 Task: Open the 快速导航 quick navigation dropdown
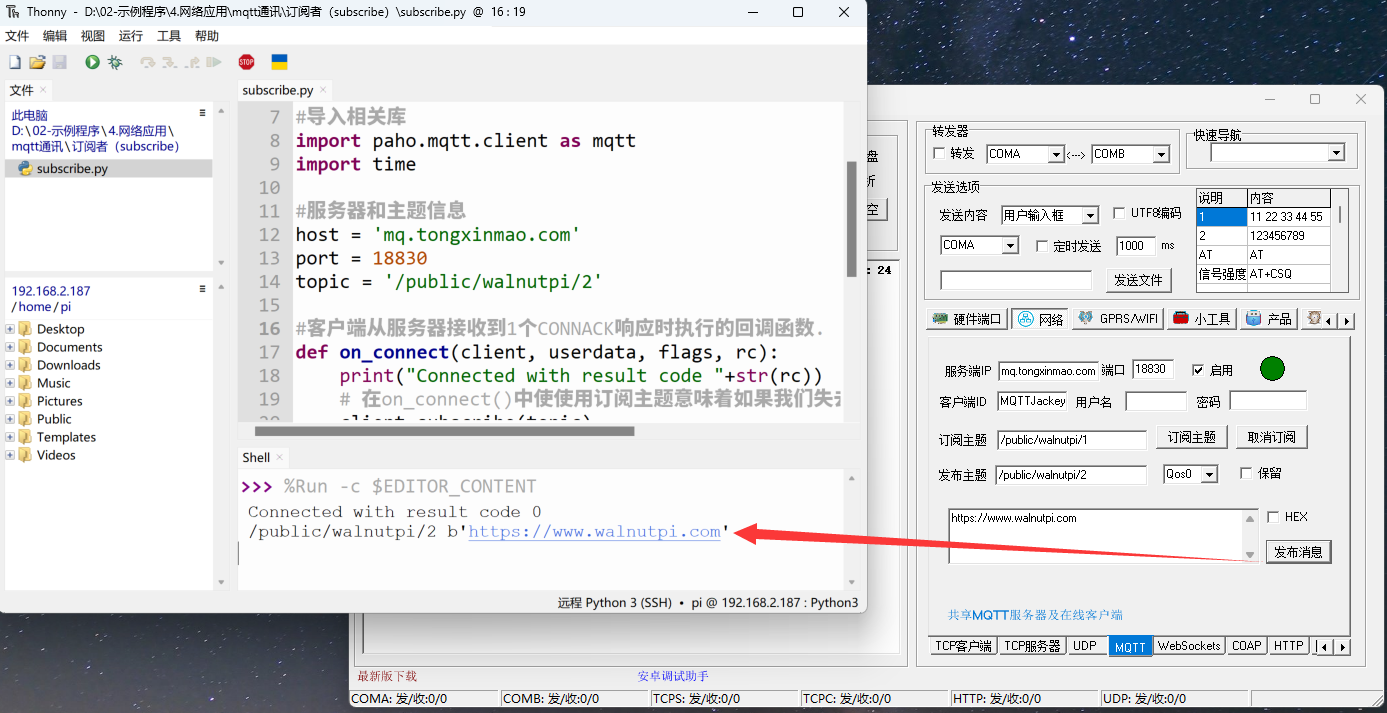coord(1336,153)
